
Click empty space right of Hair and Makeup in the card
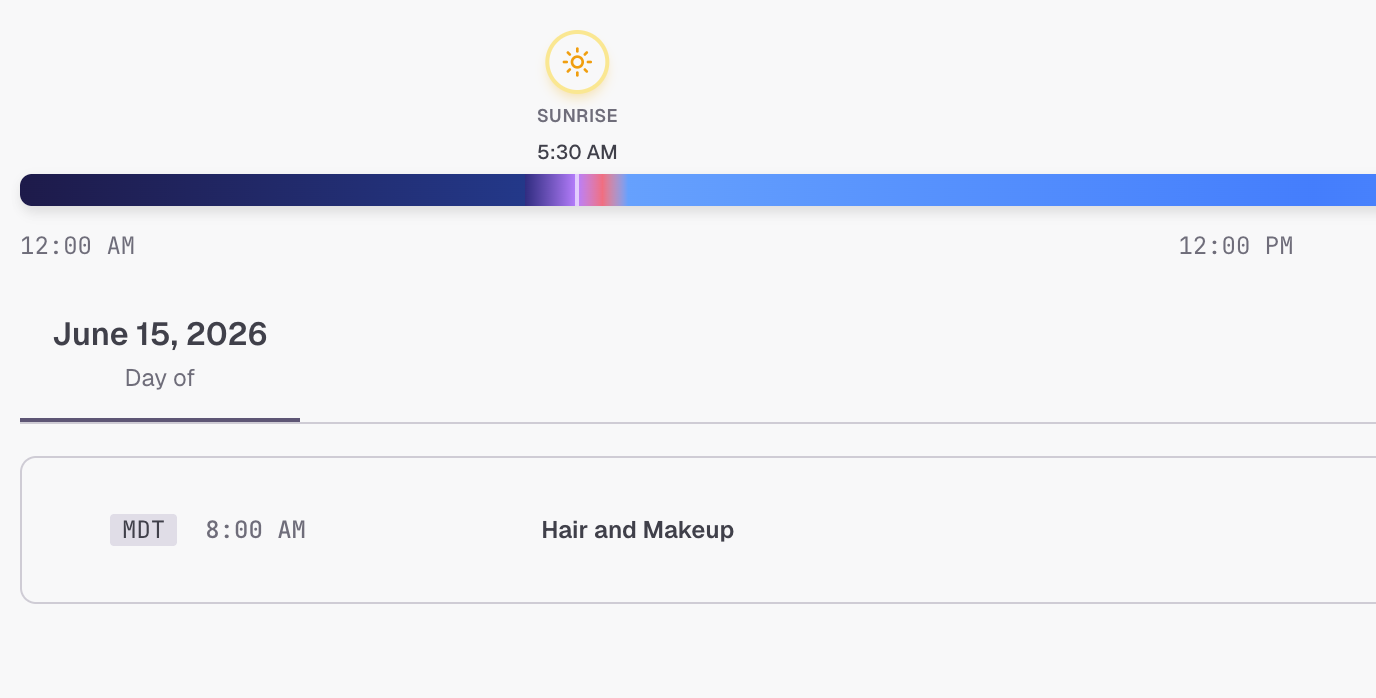point(1050,530)
